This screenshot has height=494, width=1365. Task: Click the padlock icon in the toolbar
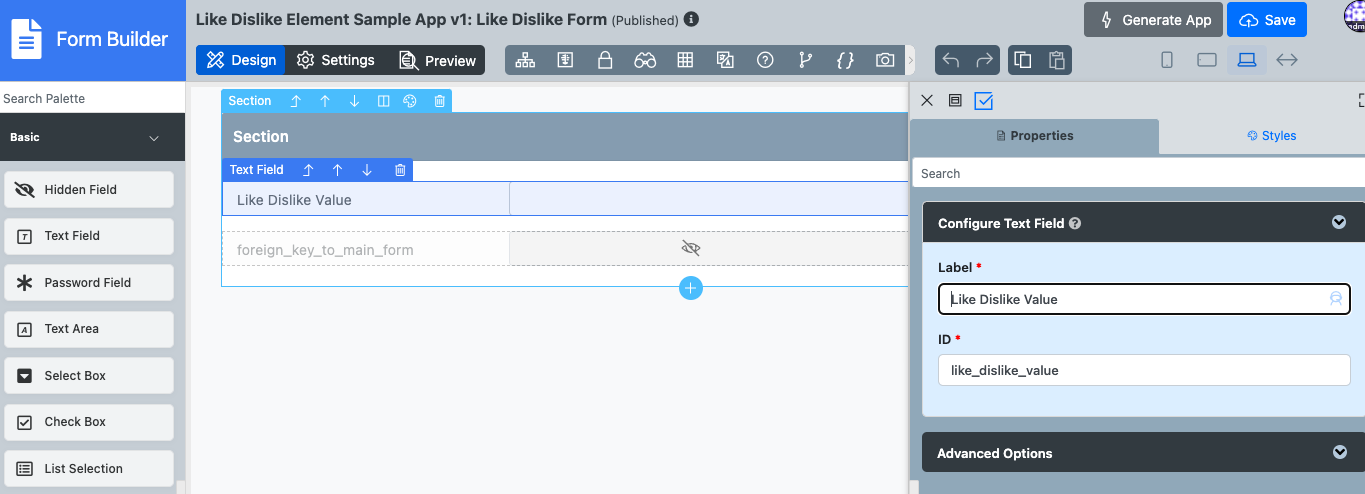click(605, 60)
